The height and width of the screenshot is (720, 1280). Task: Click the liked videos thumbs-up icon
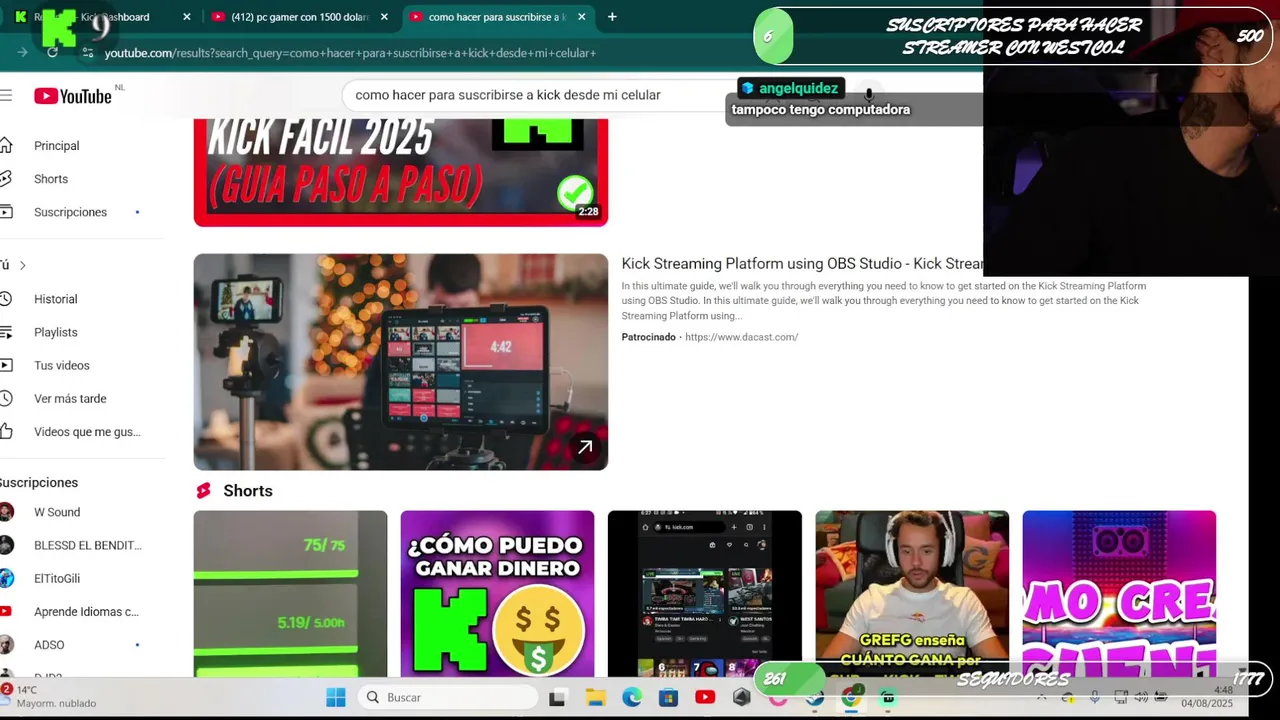pos(6,432)
